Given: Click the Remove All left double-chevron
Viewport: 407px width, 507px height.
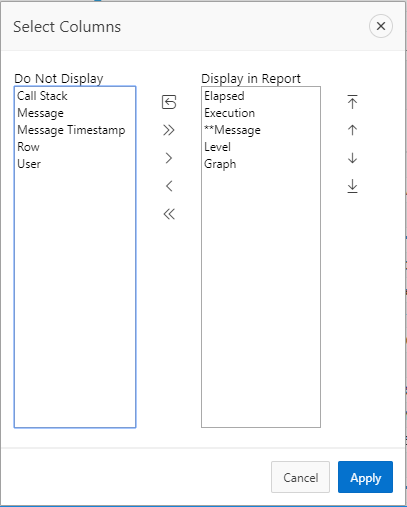Looking at the screenshot, I should (169, 214).
